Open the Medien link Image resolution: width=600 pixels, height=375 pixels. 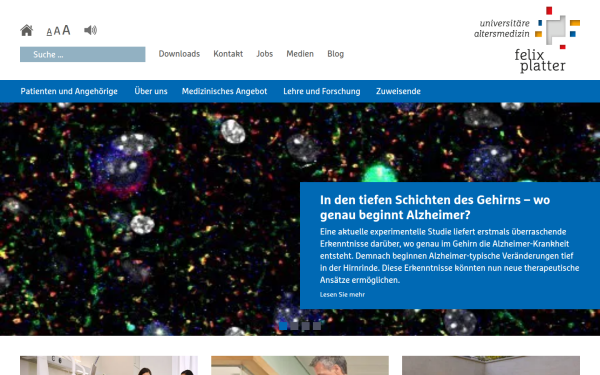[x=300, y=54]
